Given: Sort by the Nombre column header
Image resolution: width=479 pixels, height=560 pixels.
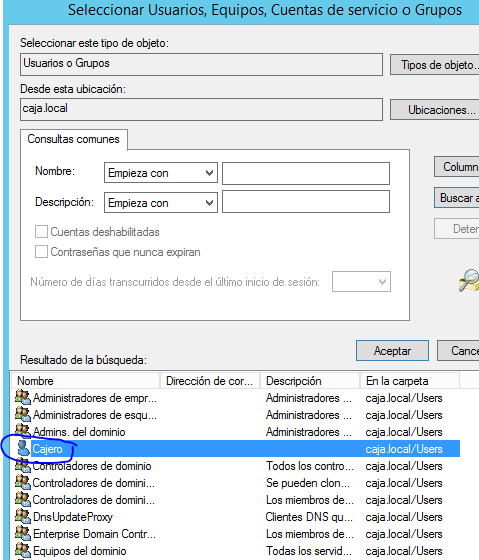Looking at the screenshot, I should click(x=86, y=381).
